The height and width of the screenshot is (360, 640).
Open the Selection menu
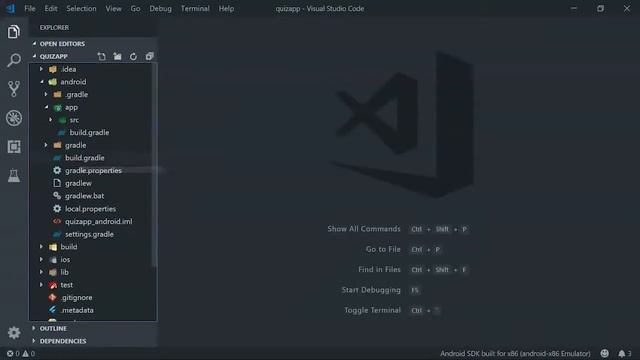click(x=81, y=9)
